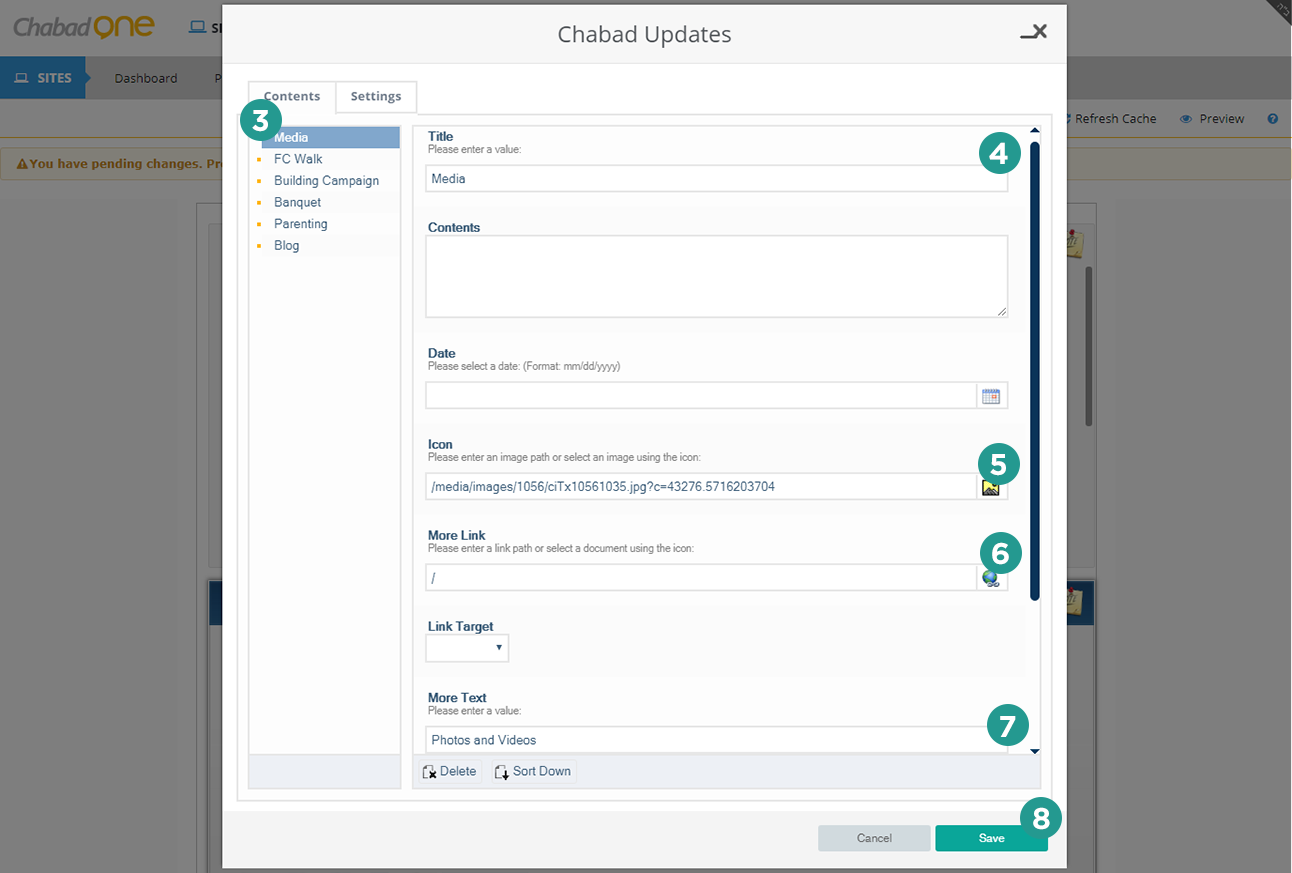
Task: Delete the selected content item
Action: tap(449, 771)
